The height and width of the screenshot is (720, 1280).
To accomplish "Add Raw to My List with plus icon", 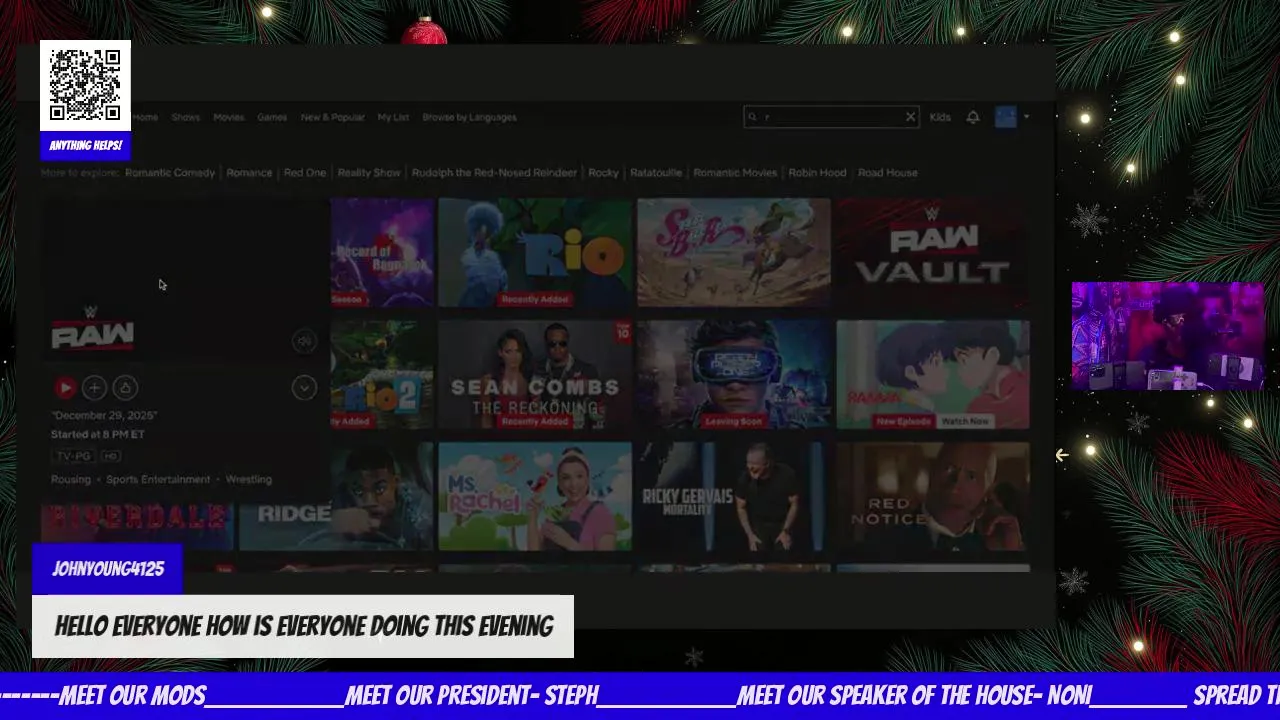I will (x=94, y=387).
